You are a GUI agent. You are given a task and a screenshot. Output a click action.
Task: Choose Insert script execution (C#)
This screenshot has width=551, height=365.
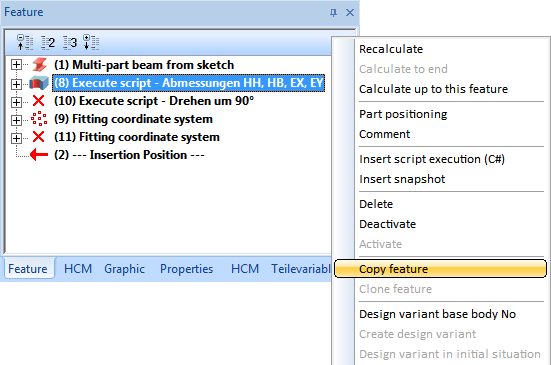point(432,159)
